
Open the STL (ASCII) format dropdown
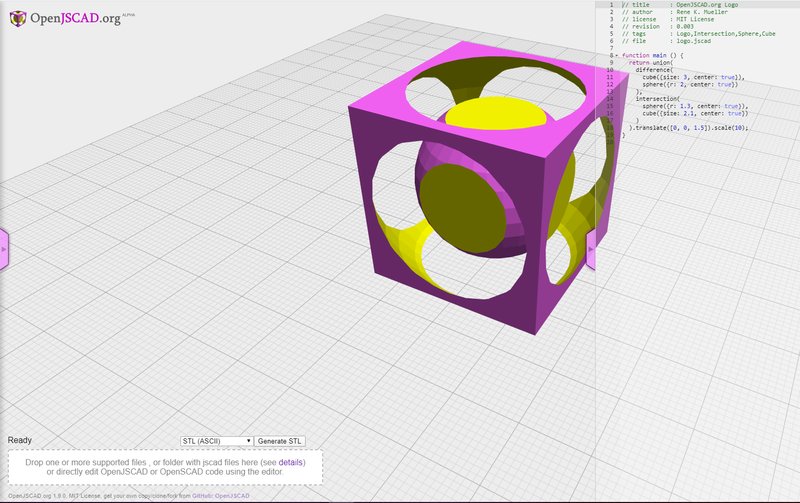[x=216, y=441]
